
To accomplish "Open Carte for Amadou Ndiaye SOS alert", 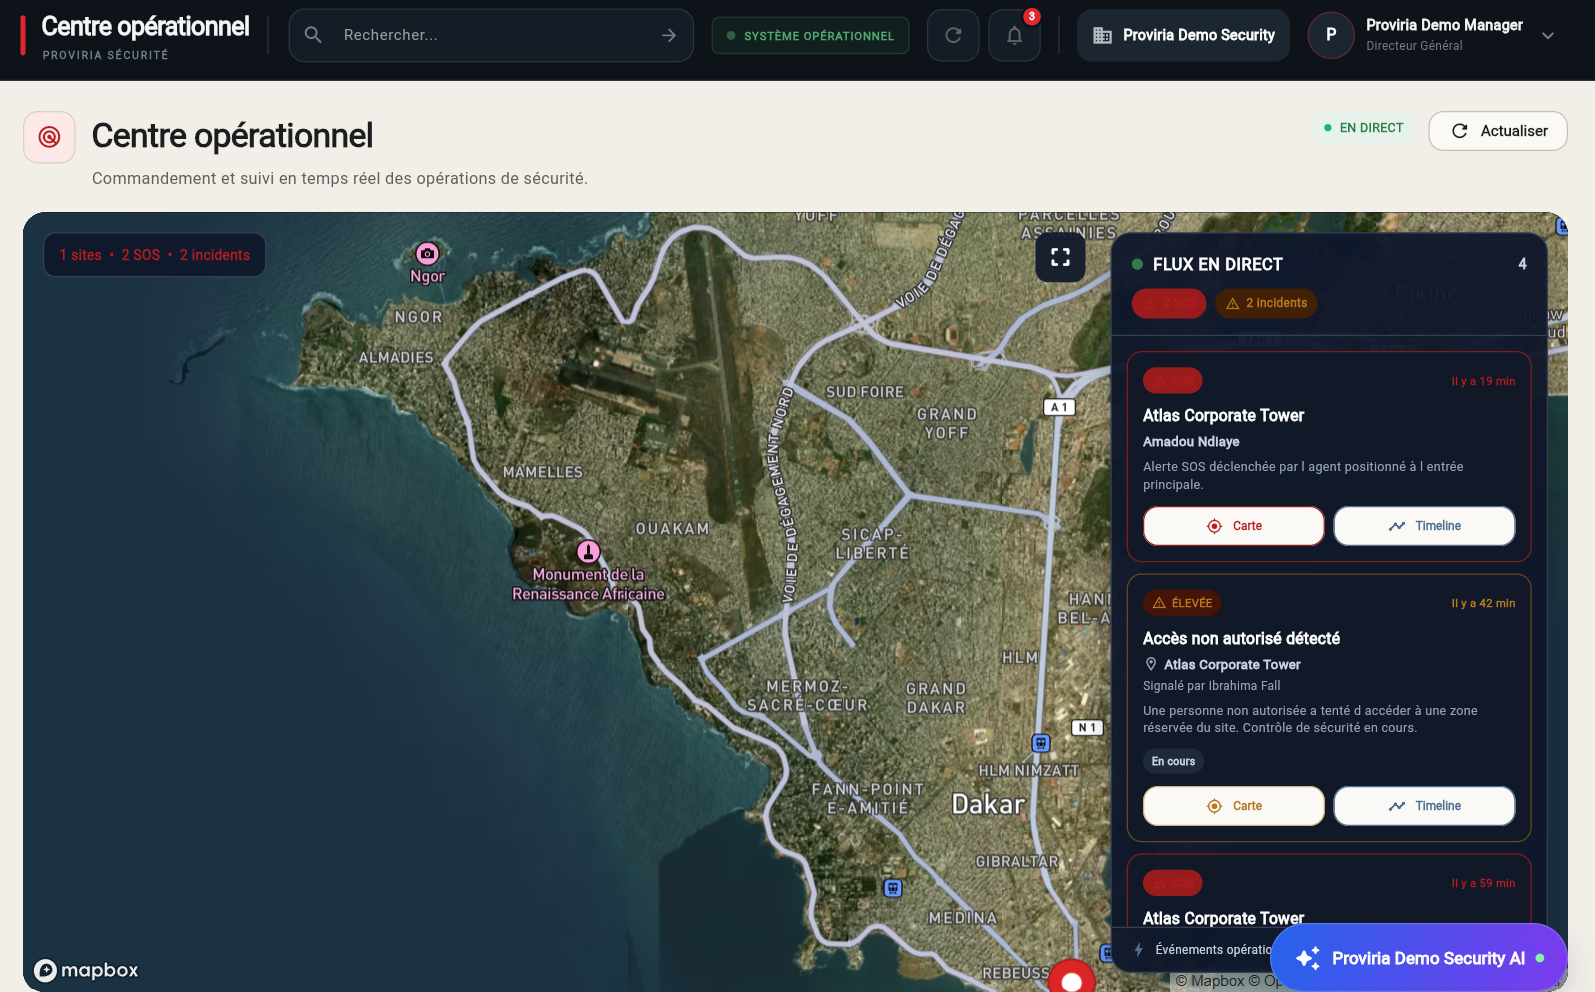I will [1234, 526].
